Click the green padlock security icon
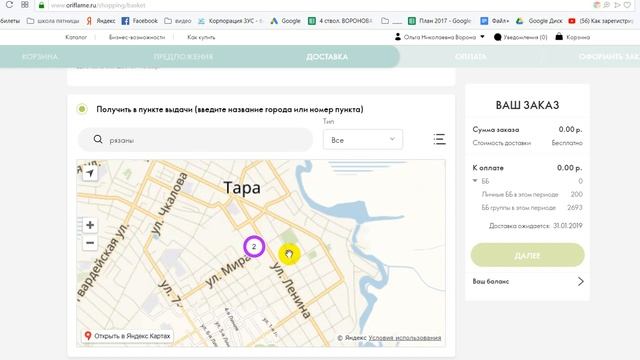The width and height of the screenshot is (640, 360). [x=41, y=5]
